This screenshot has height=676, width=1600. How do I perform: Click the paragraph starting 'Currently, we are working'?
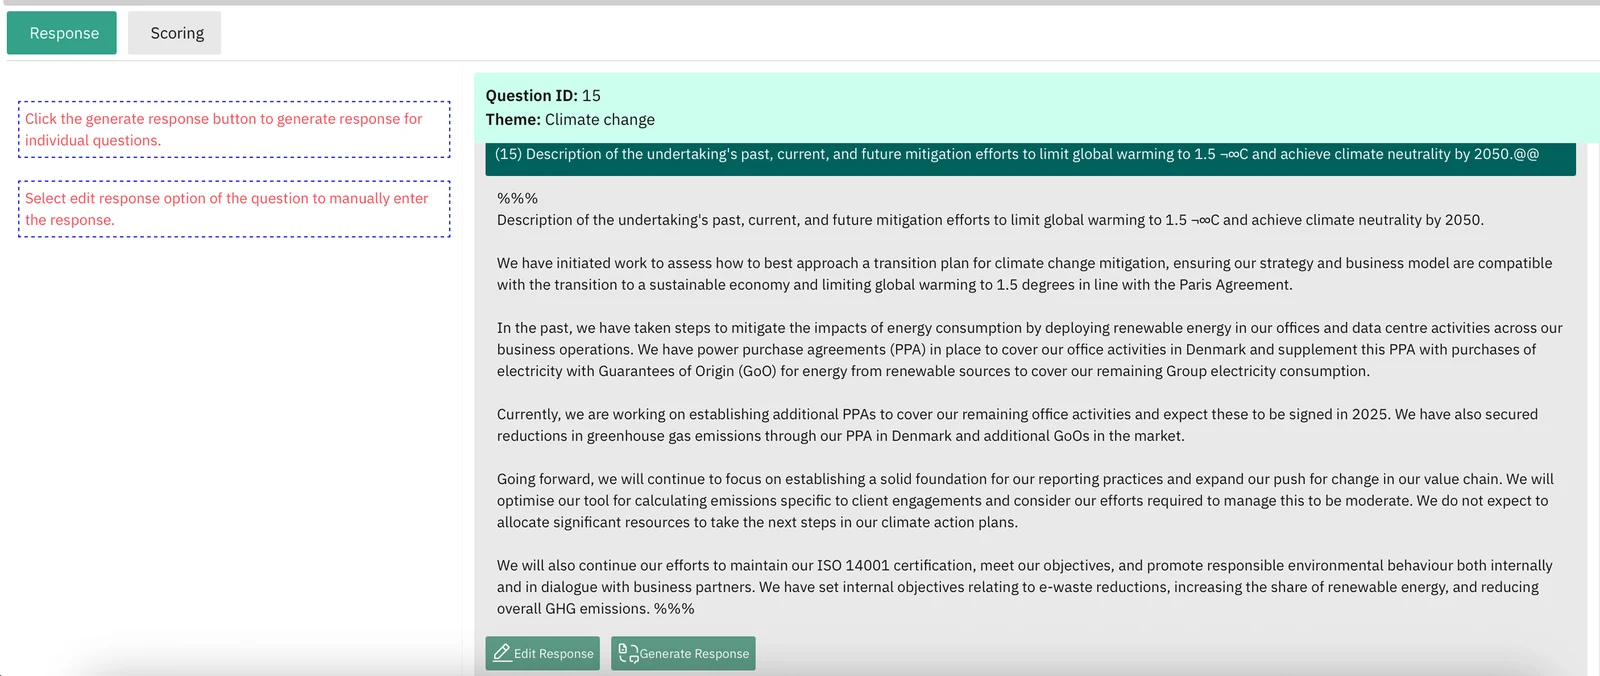[1018, 425]
